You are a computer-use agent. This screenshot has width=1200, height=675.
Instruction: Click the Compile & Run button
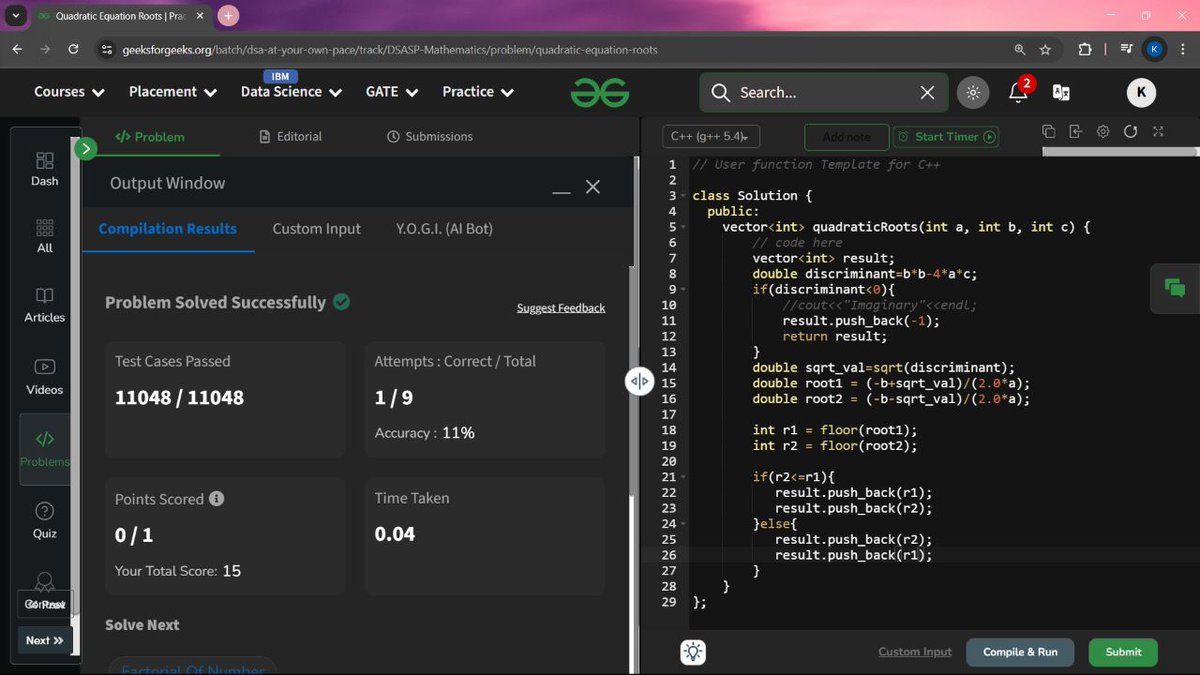[1020, 652]
